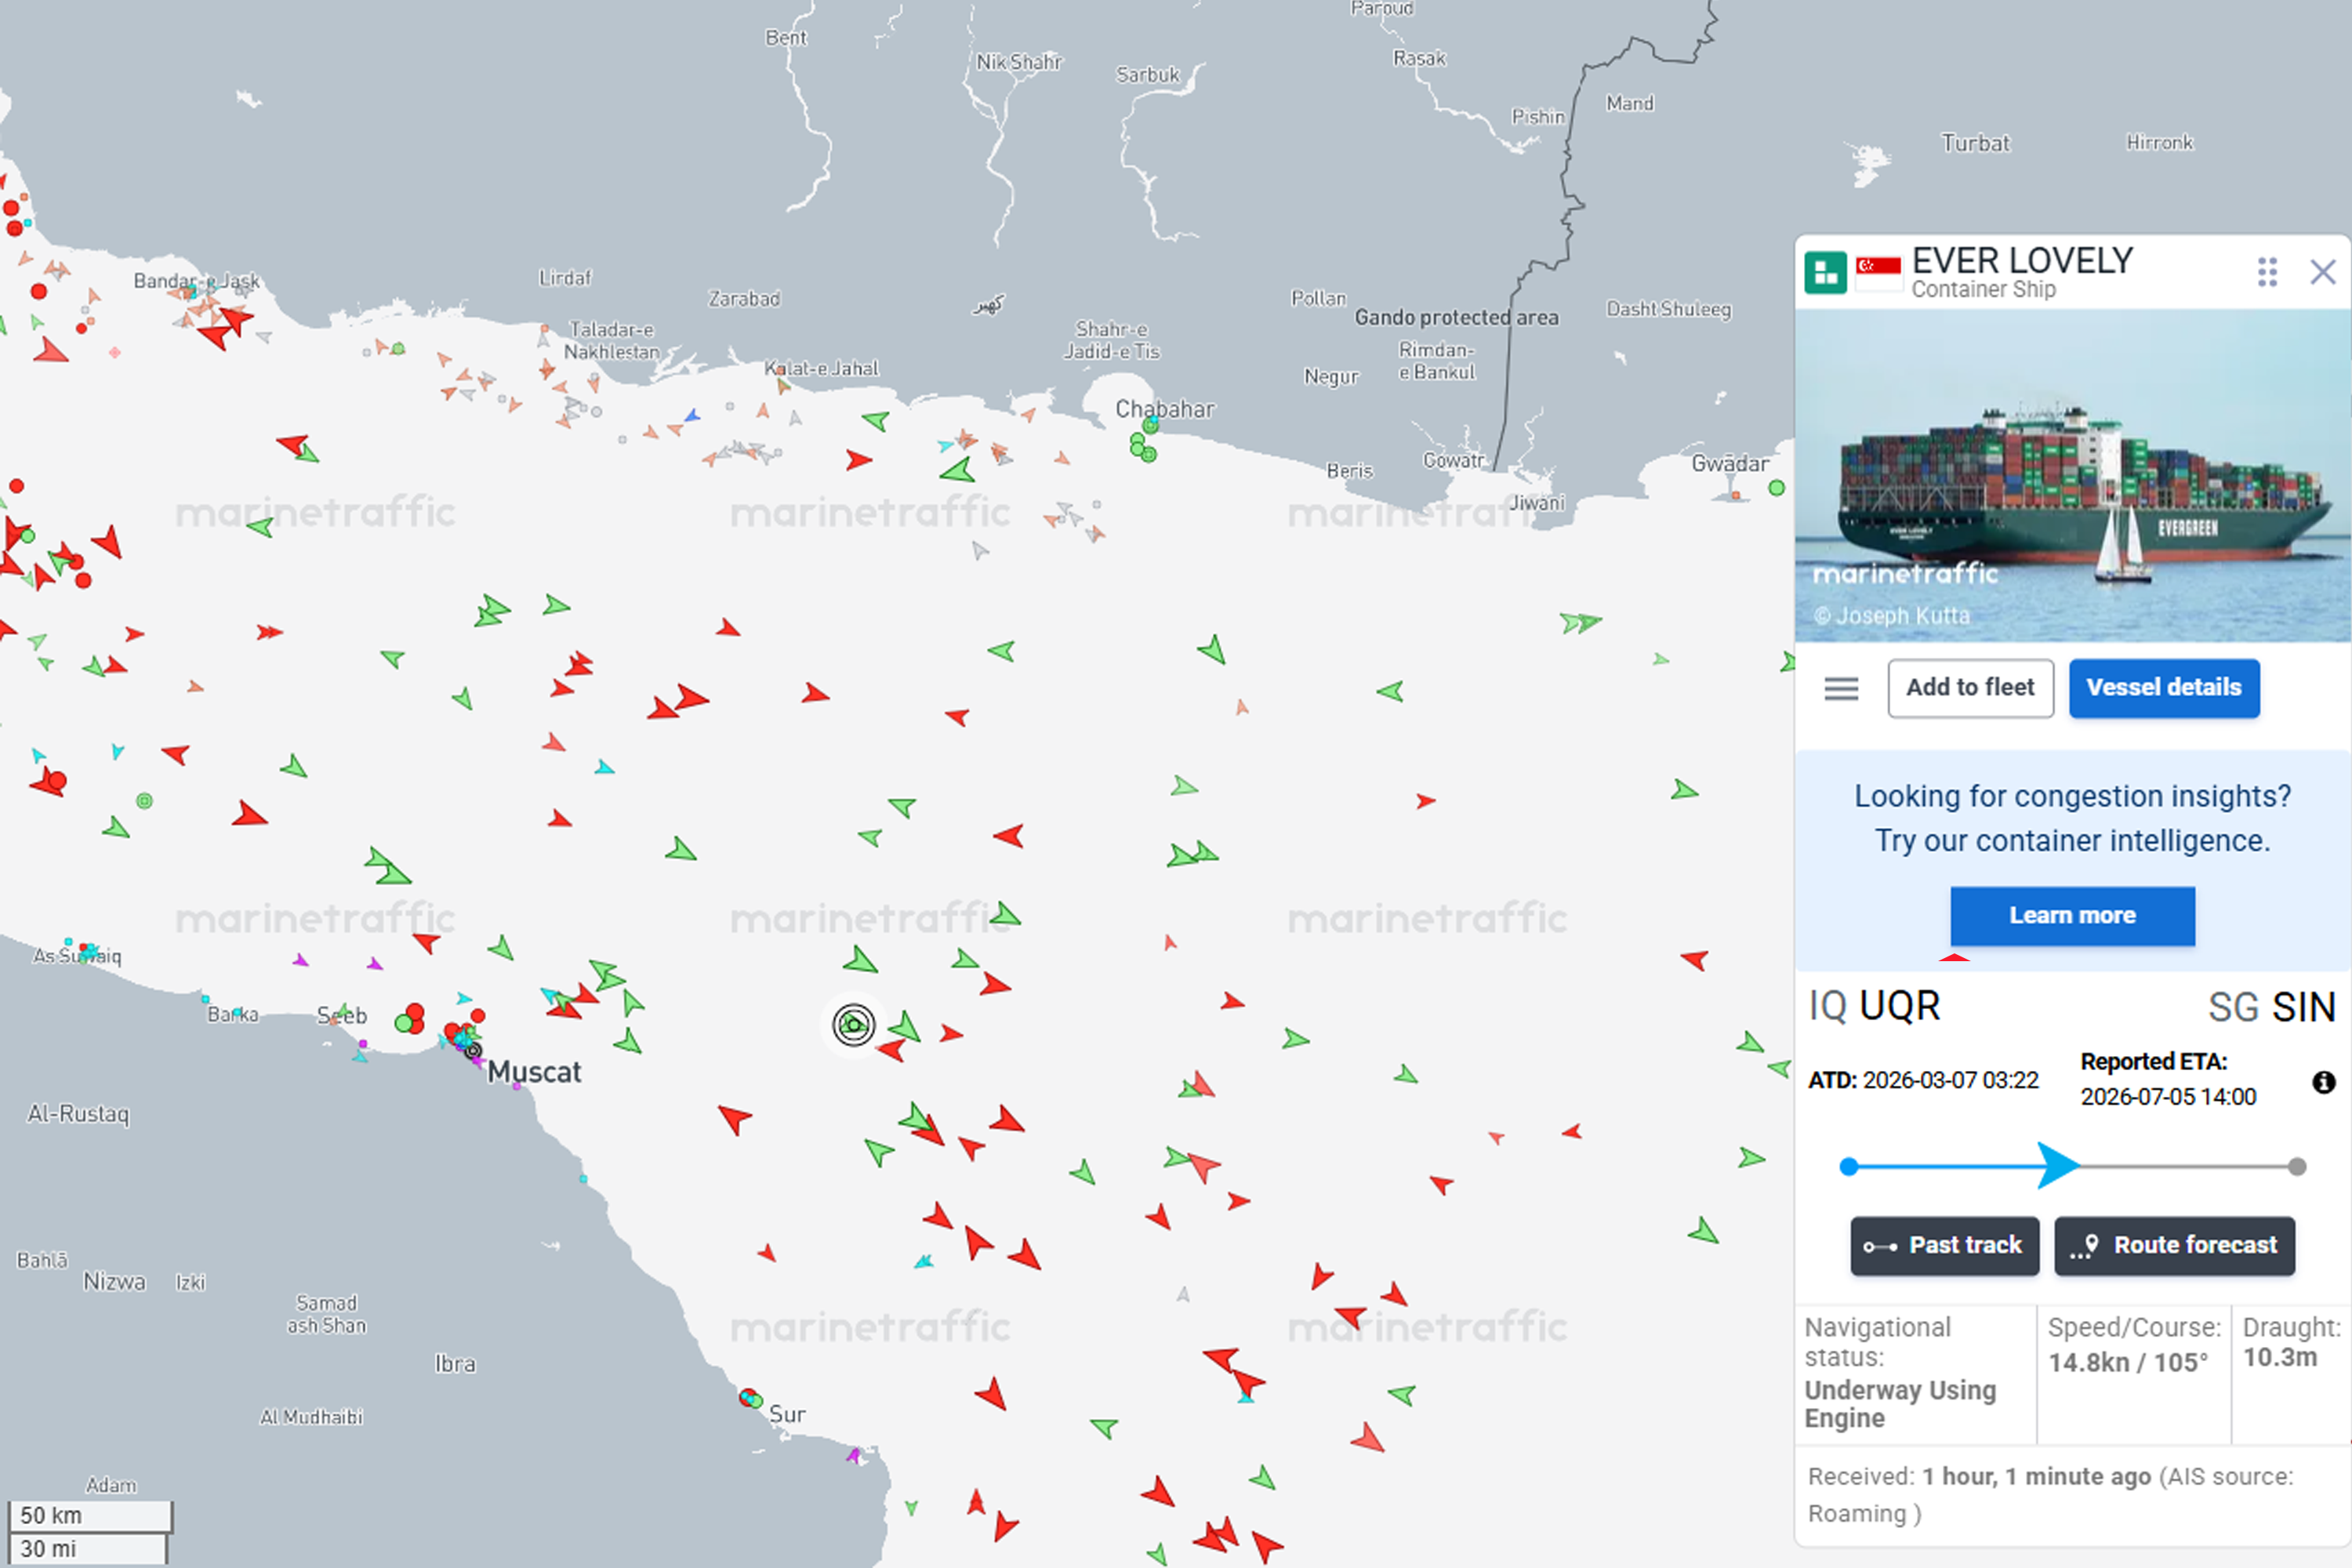2352x1568 pixels.
Task: Click the Reported ETA date 2026-07-05 14:00
Action: [2168, 1097]
